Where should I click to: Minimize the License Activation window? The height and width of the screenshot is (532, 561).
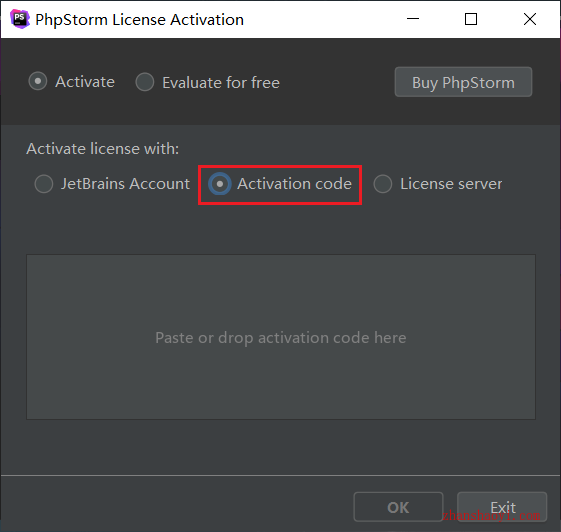413,19
